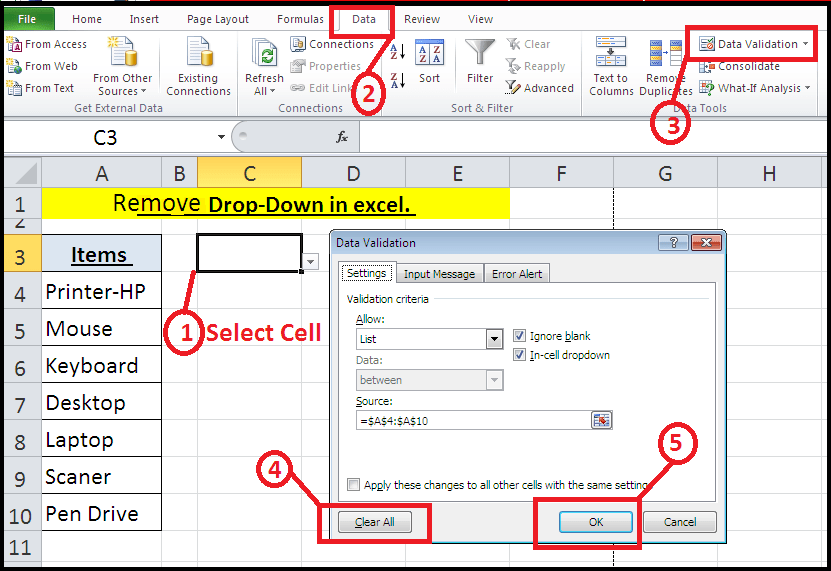Viewport: 831px width, 571px height.
Task: Select the Laptop cell
Action: tap(102, 439)
